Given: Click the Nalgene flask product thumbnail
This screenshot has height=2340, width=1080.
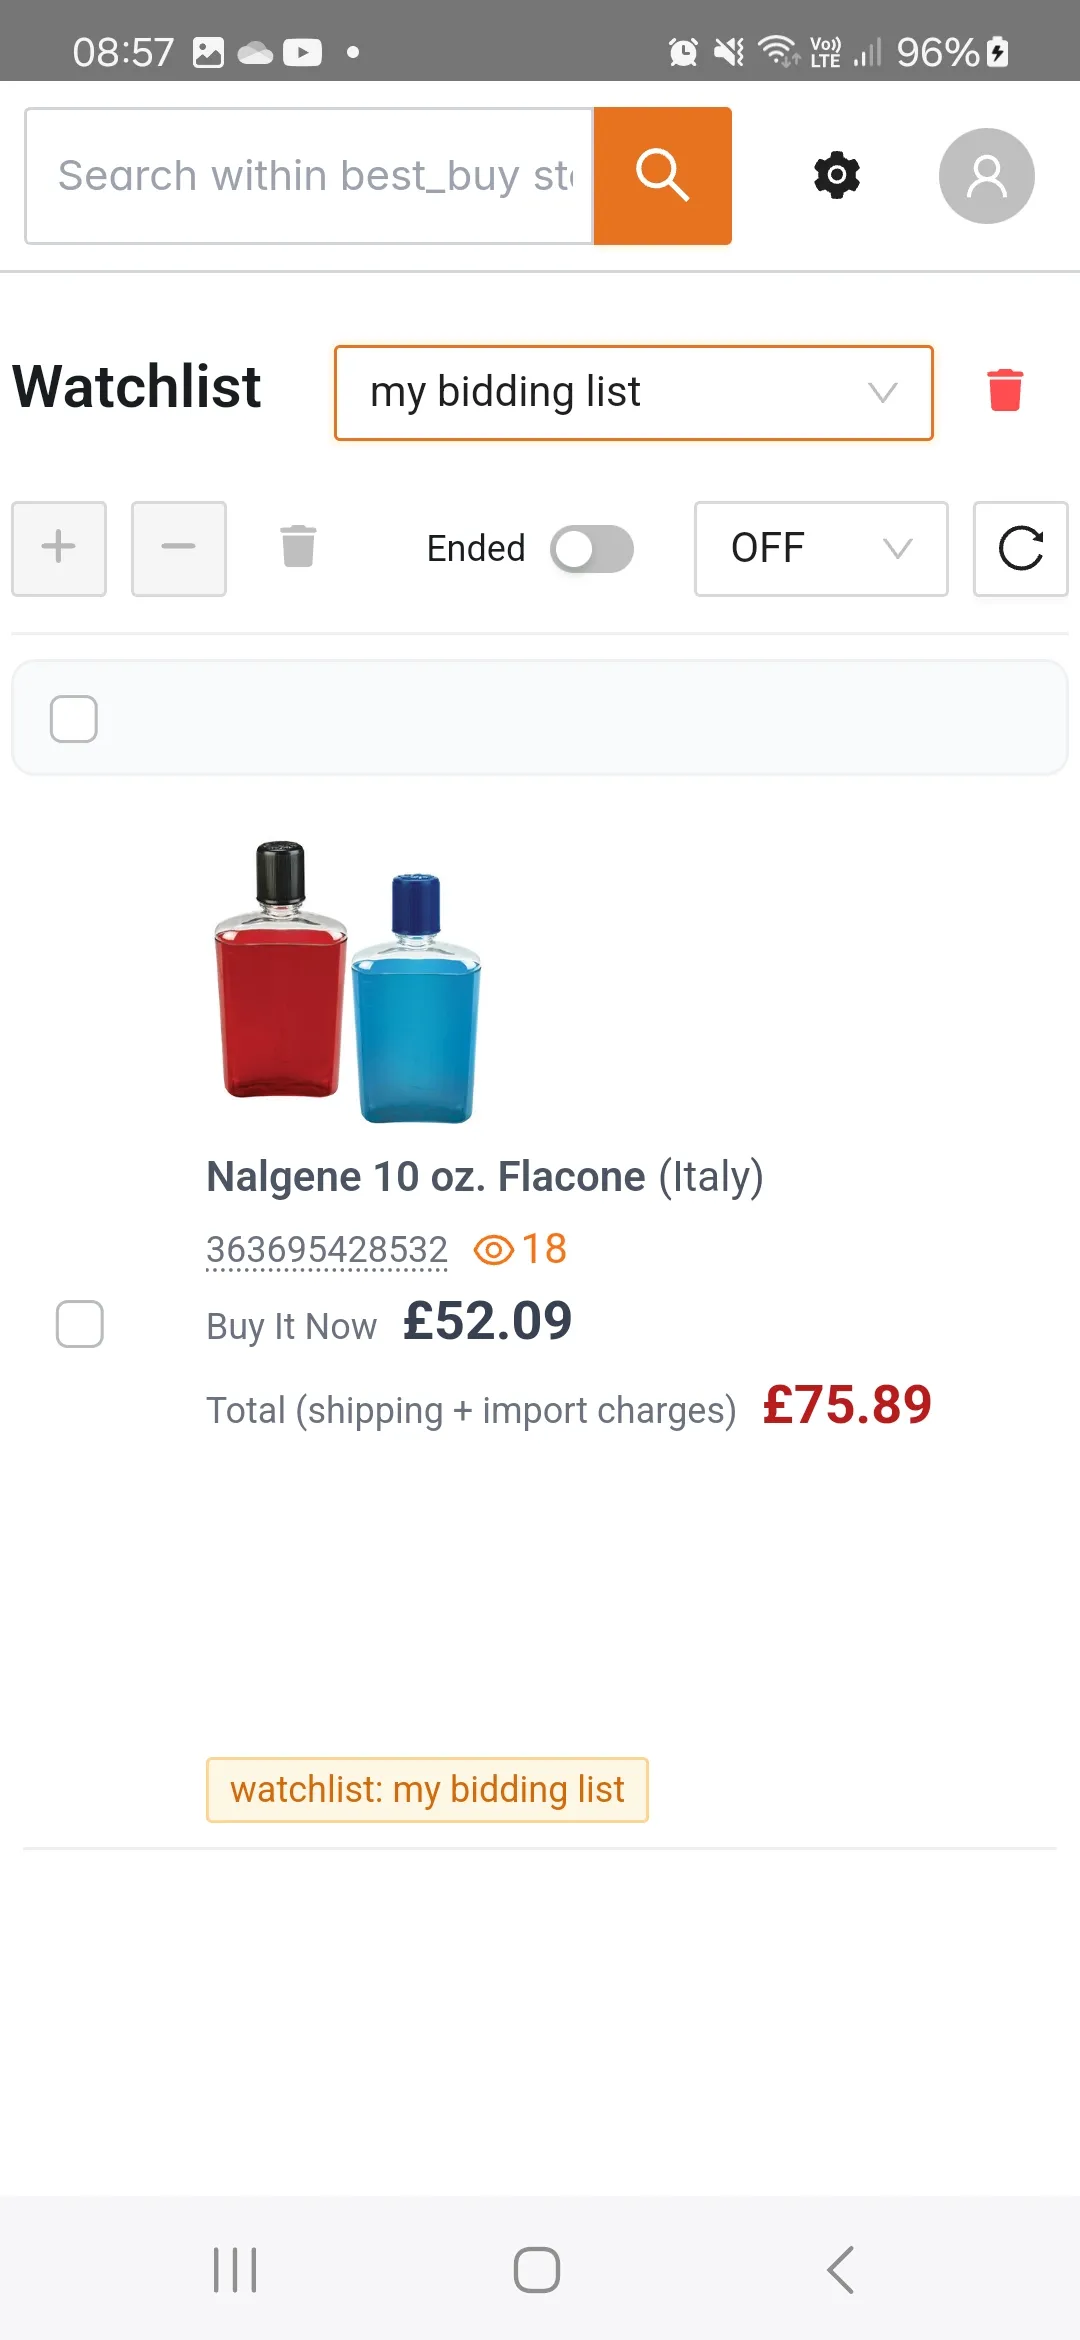Looking at the screenshot, I should [x=348, y=982].
